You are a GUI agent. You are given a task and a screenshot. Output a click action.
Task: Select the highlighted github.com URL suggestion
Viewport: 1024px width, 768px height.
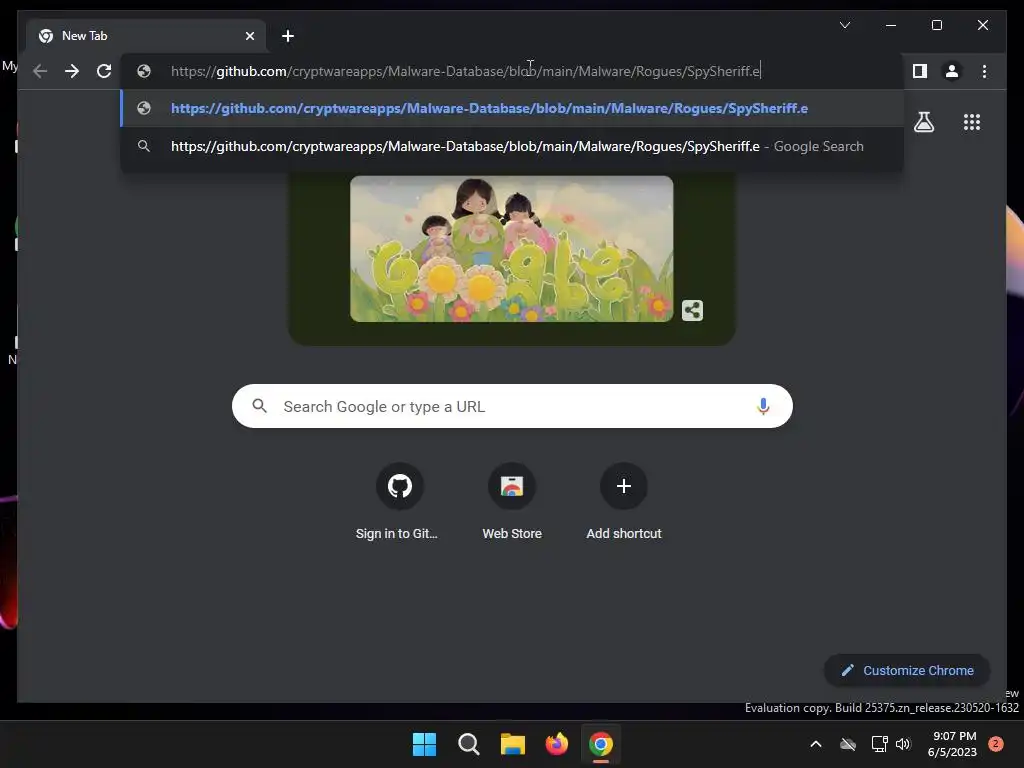click(x=512, y=108)
